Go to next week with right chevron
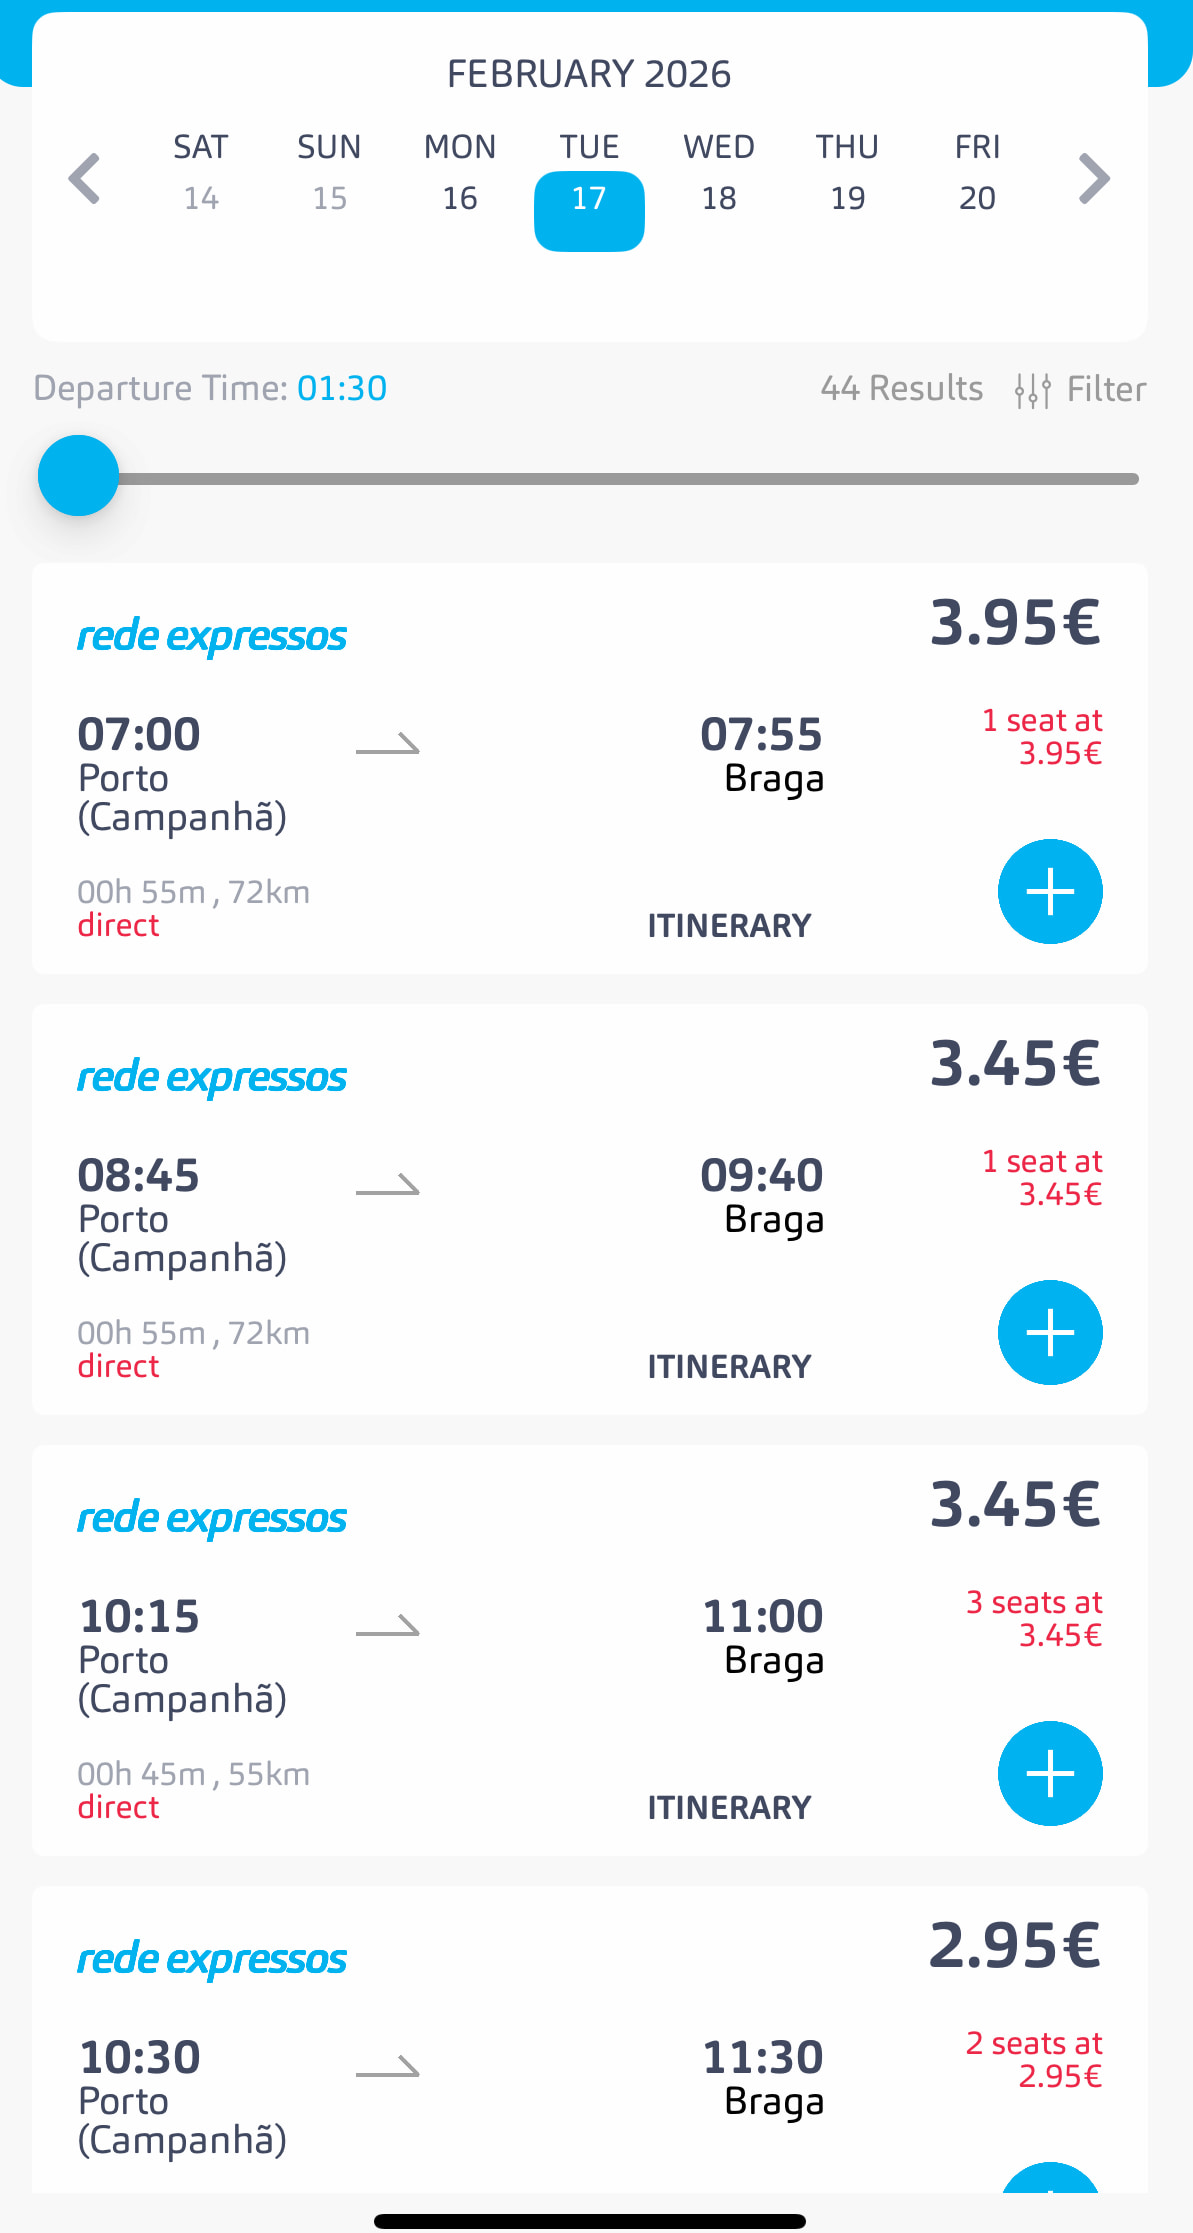Image resolution: width=1193 pixels, height=2233 pixels. (1094, 179)
